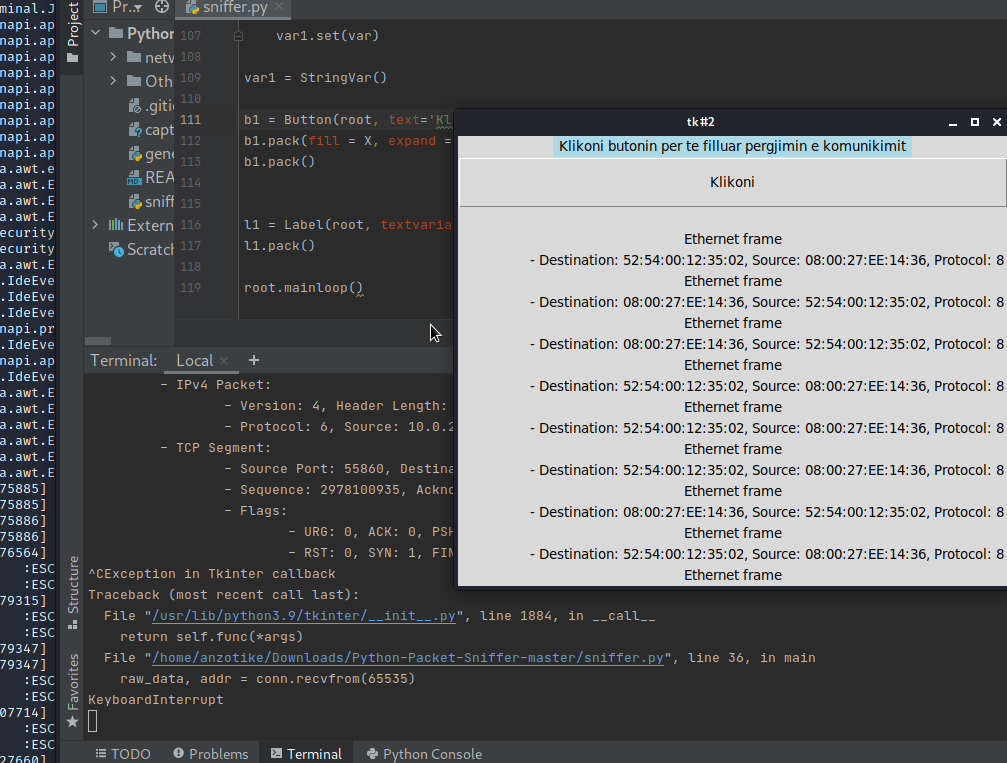Close the sniffer.py editor tab
The width and height of the screenshot is (1007, 763).
279,7
